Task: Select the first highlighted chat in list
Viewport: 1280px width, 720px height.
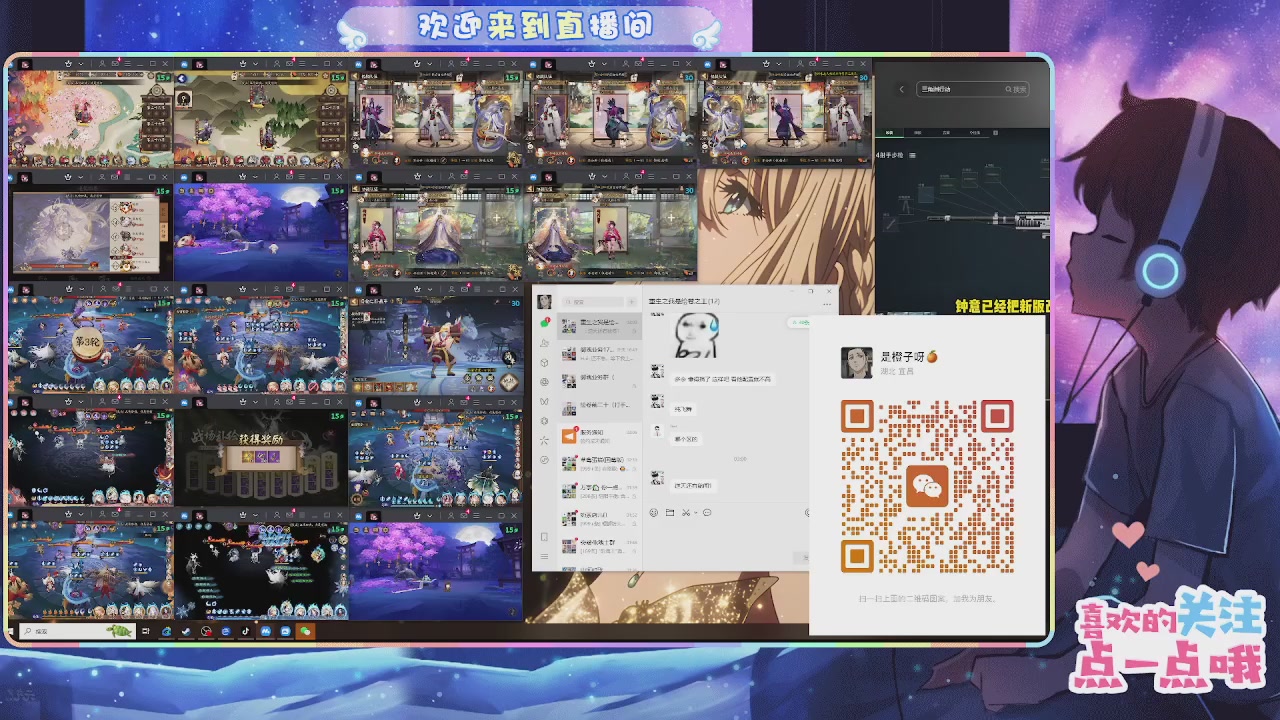Action: (x=599, y=326)
